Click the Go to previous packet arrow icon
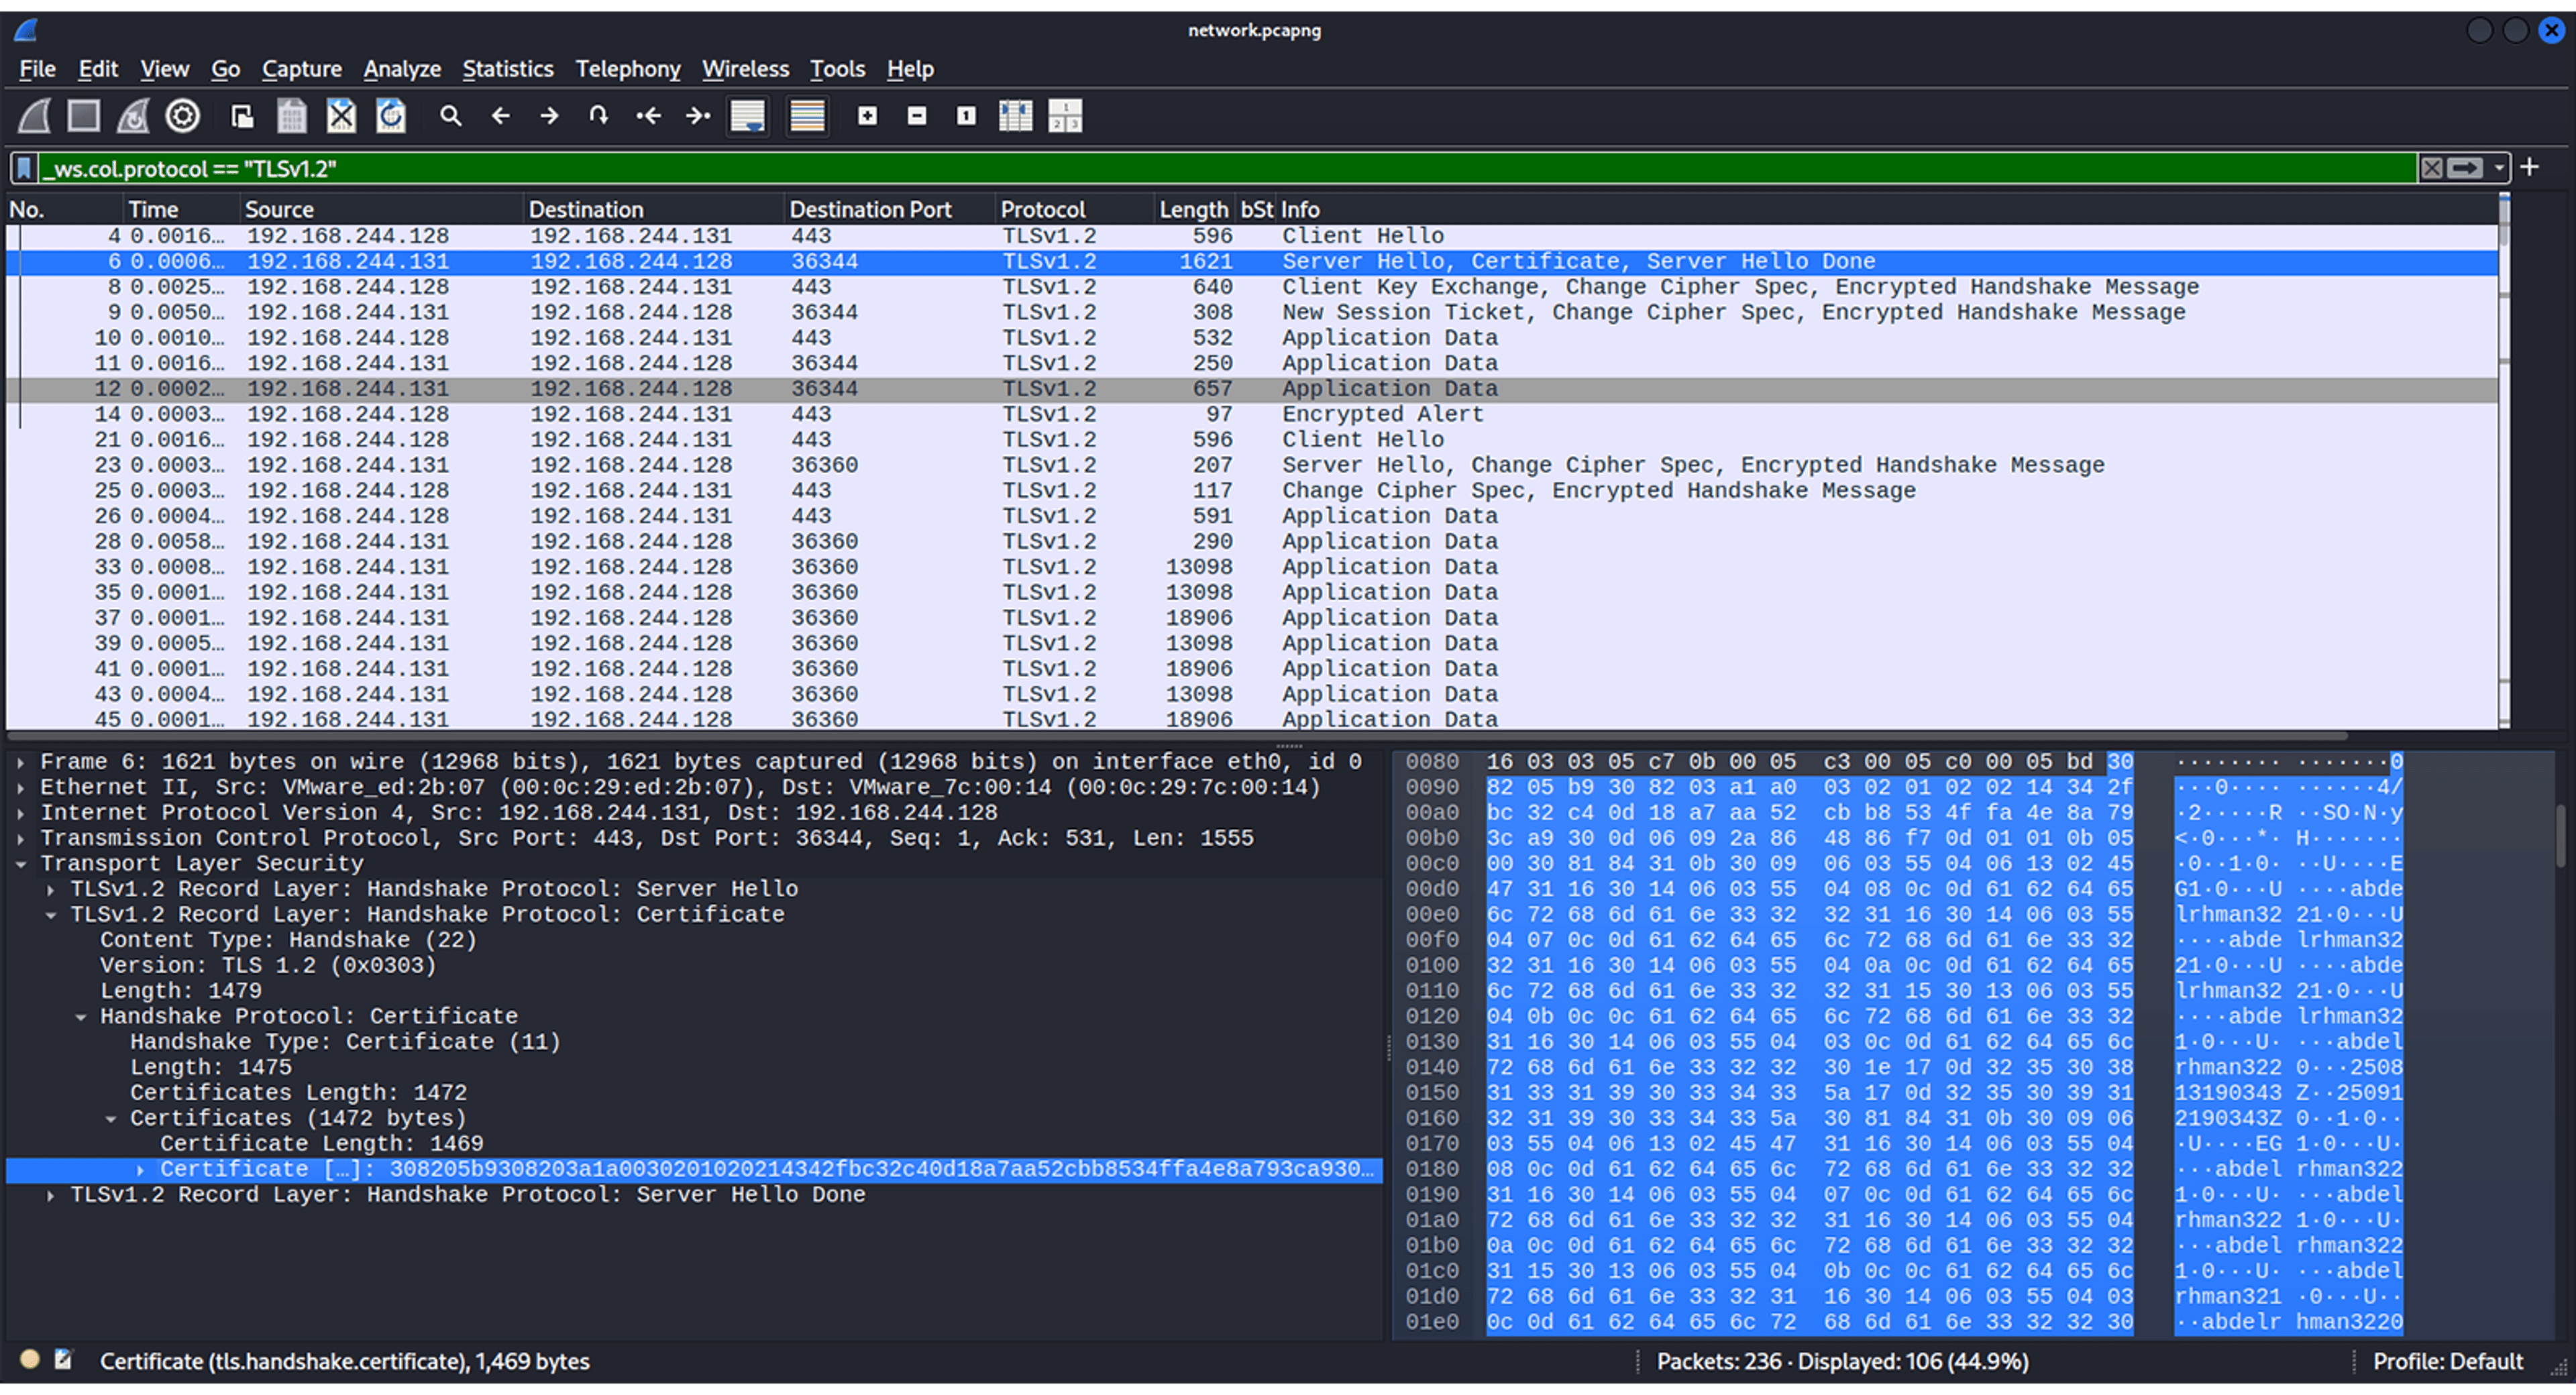2576x1395 pixels. tap(501, 115)
